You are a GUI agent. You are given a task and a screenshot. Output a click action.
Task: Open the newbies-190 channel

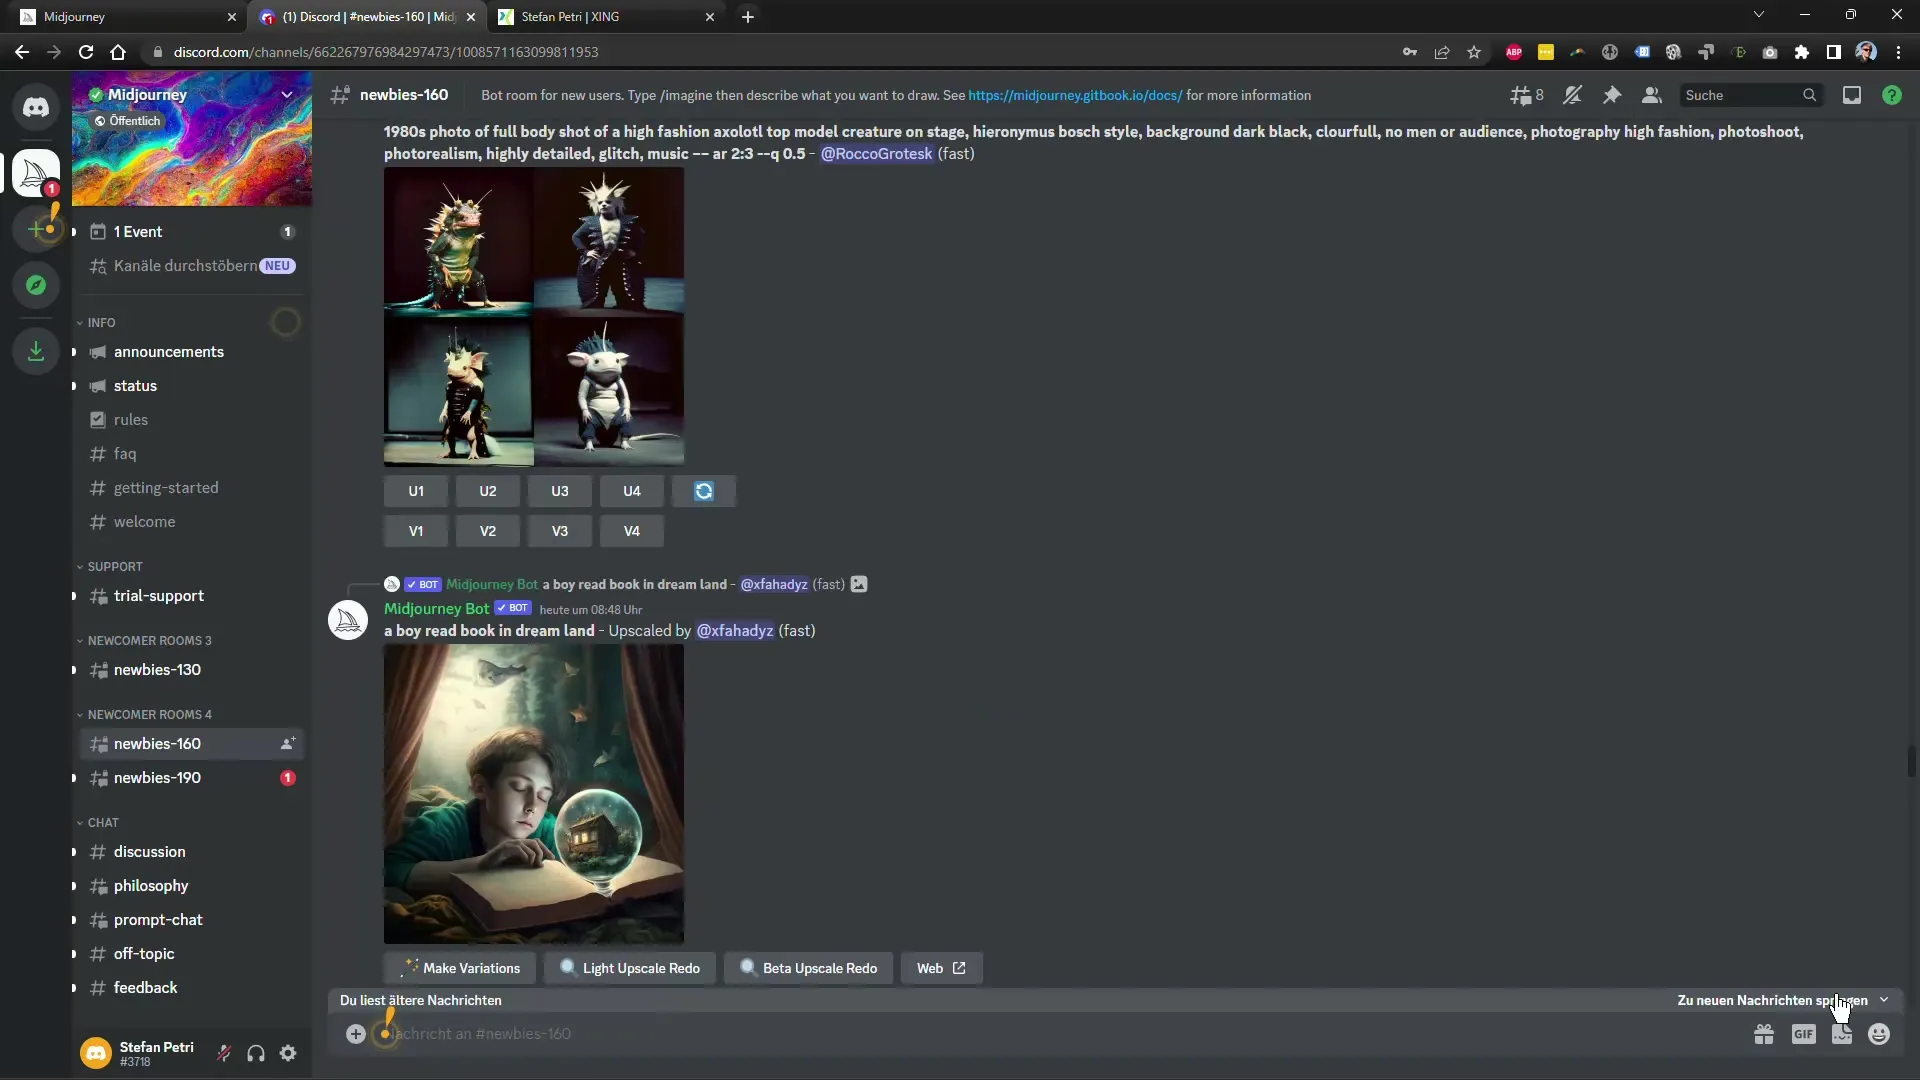point(158,777)
